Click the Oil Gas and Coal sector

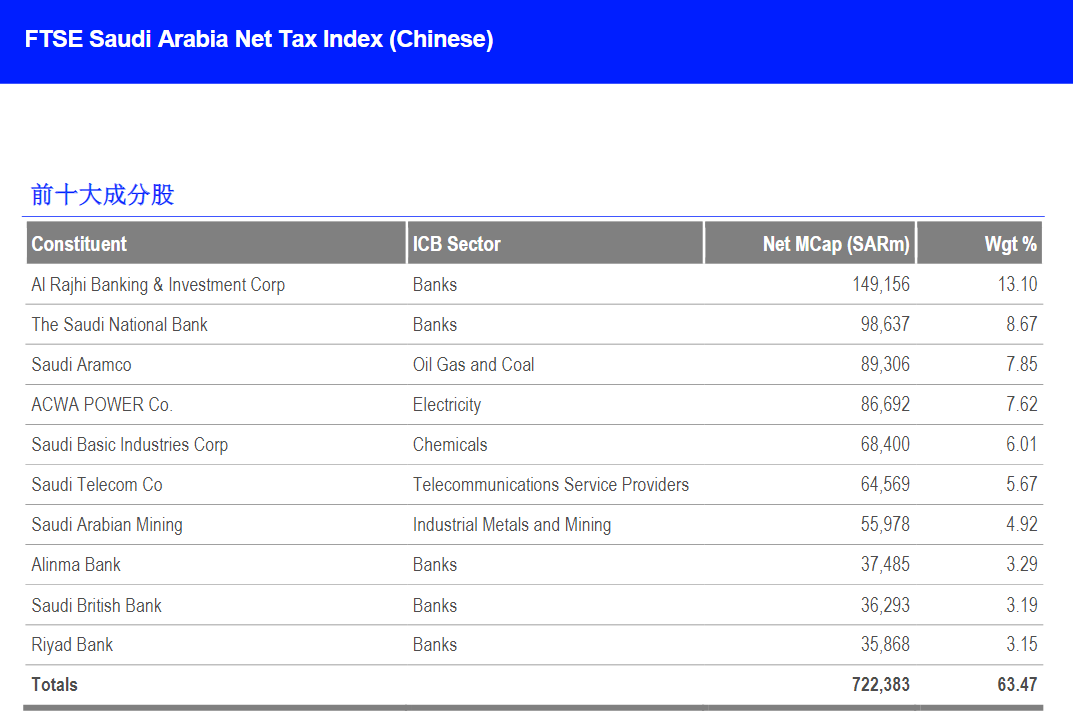click(474, 365)
